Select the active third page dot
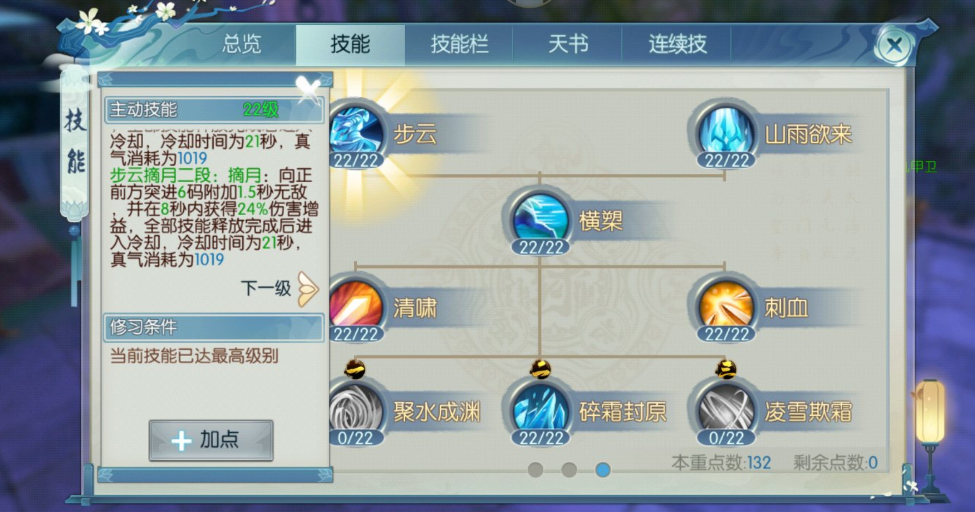Viewport: 975px width, 512px height. tap(602, 470)
